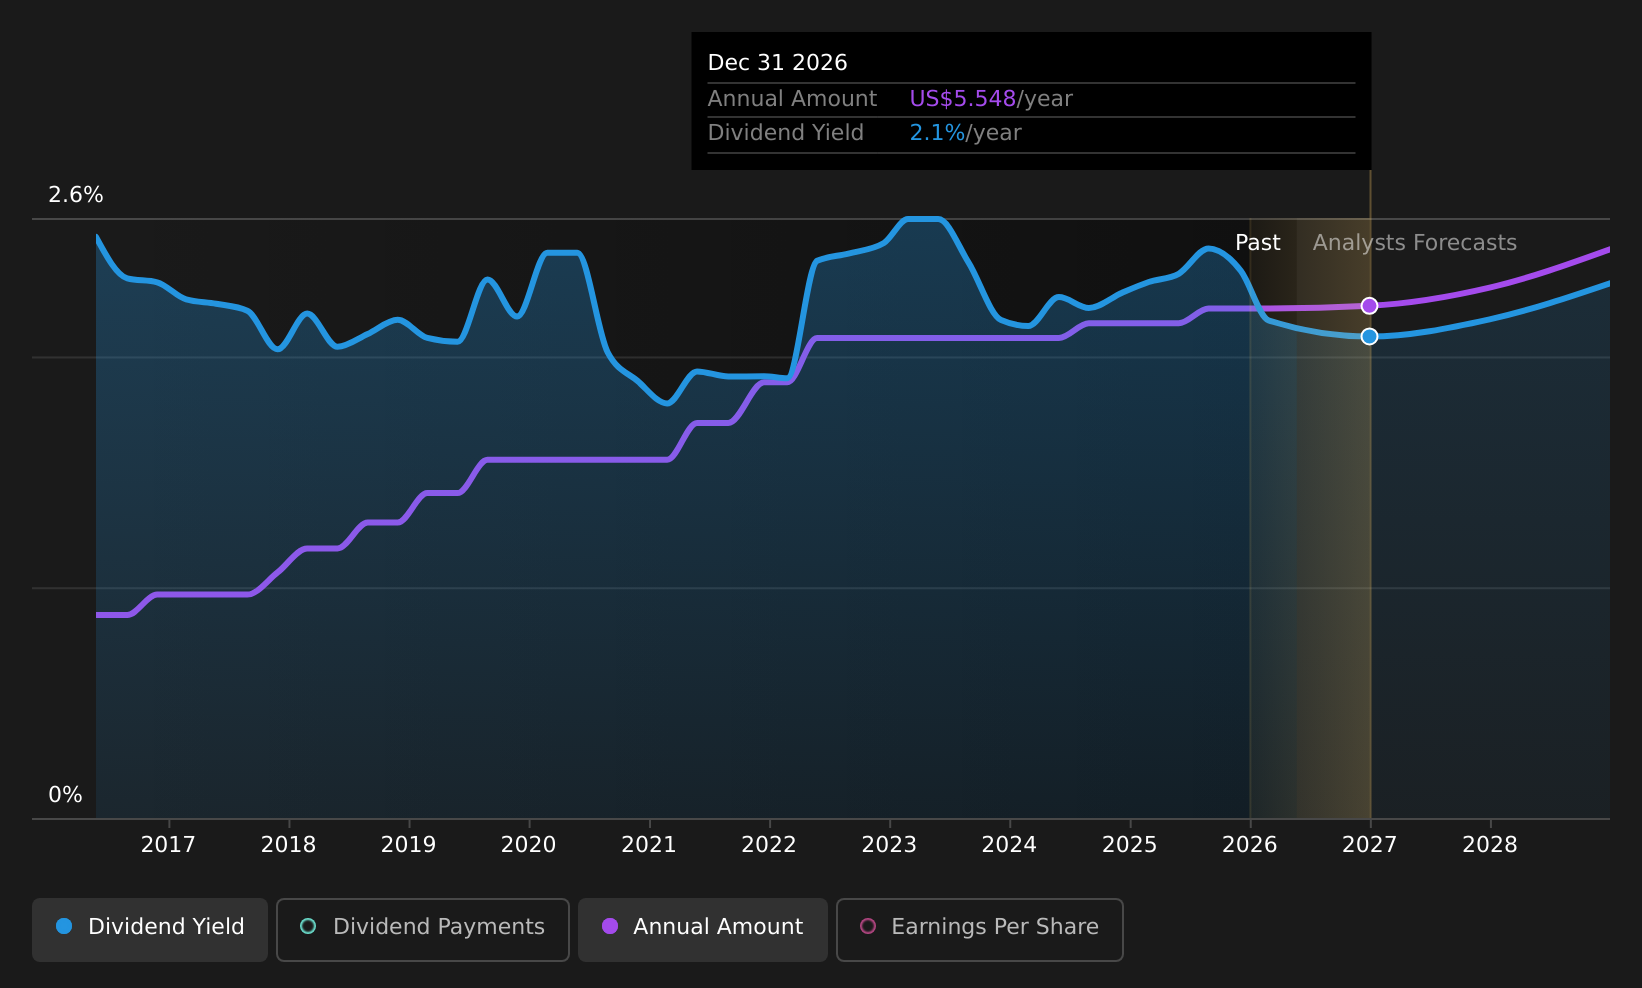Toggle the Annual Amount series

point(703,929)
